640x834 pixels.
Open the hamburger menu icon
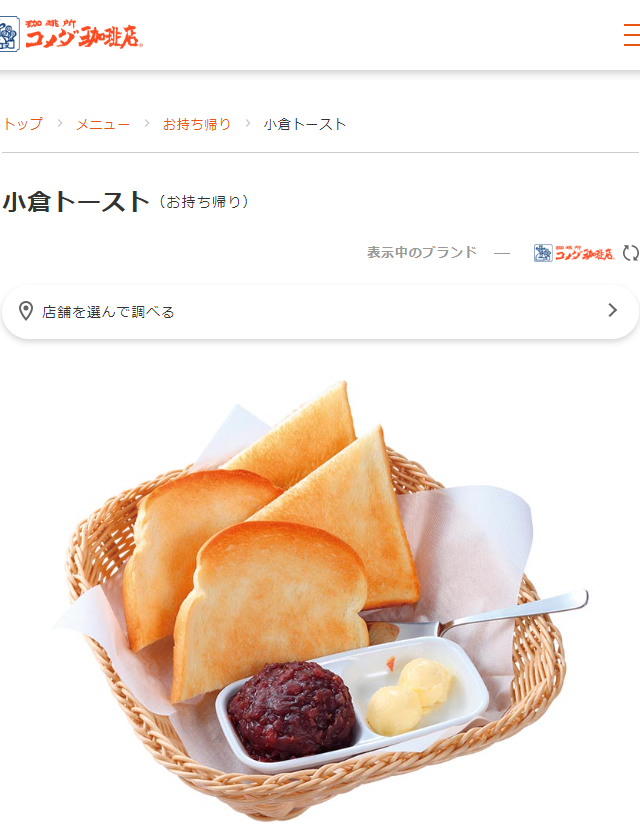pyautogui.click(x=632, y=35)
